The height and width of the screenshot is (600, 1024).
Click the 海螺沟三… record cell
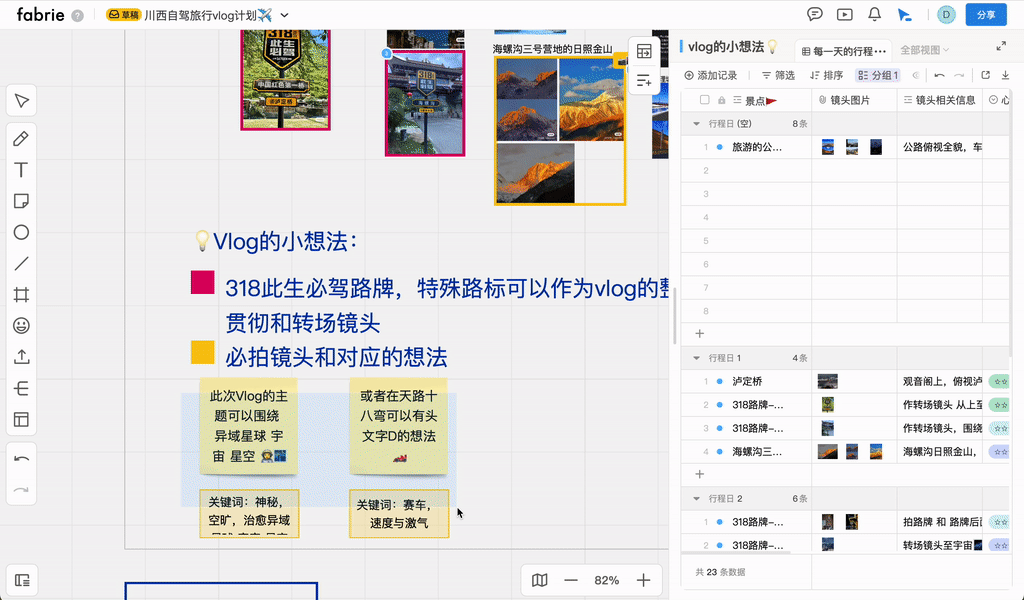[x=758, y=451]
